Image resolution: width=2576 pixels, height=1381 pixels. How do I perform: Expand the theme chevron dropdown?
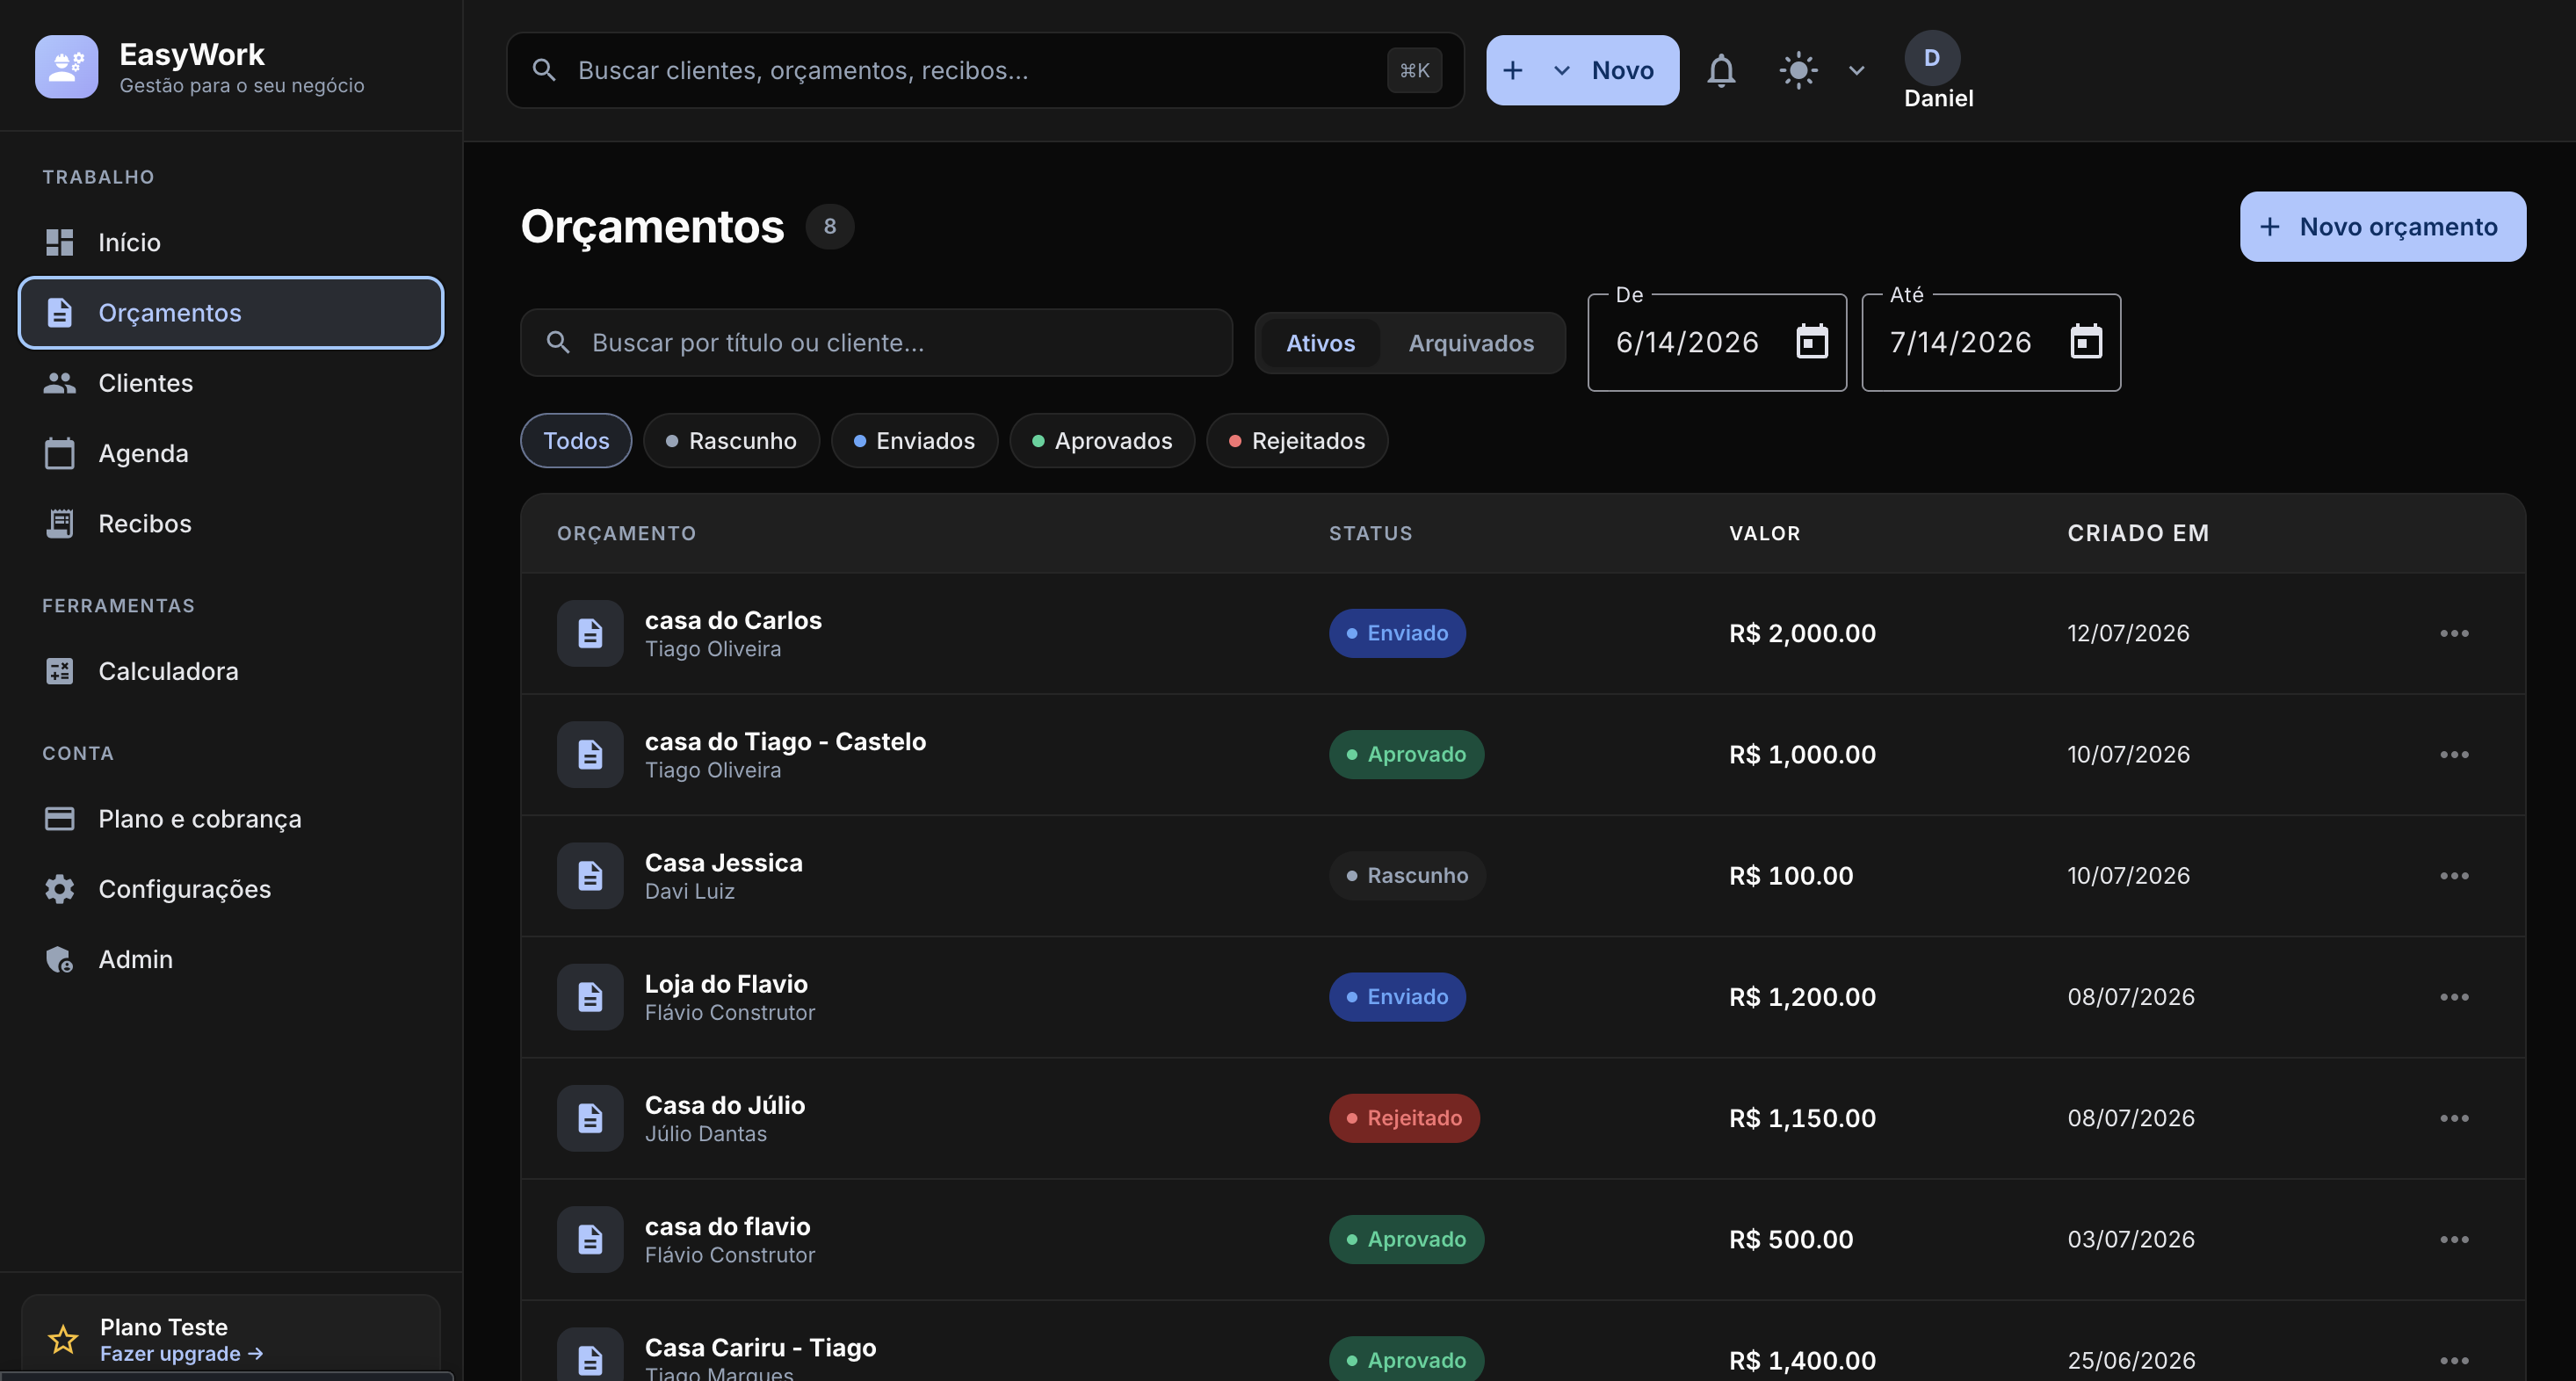pyautogui.click(x=1856, y=70)
